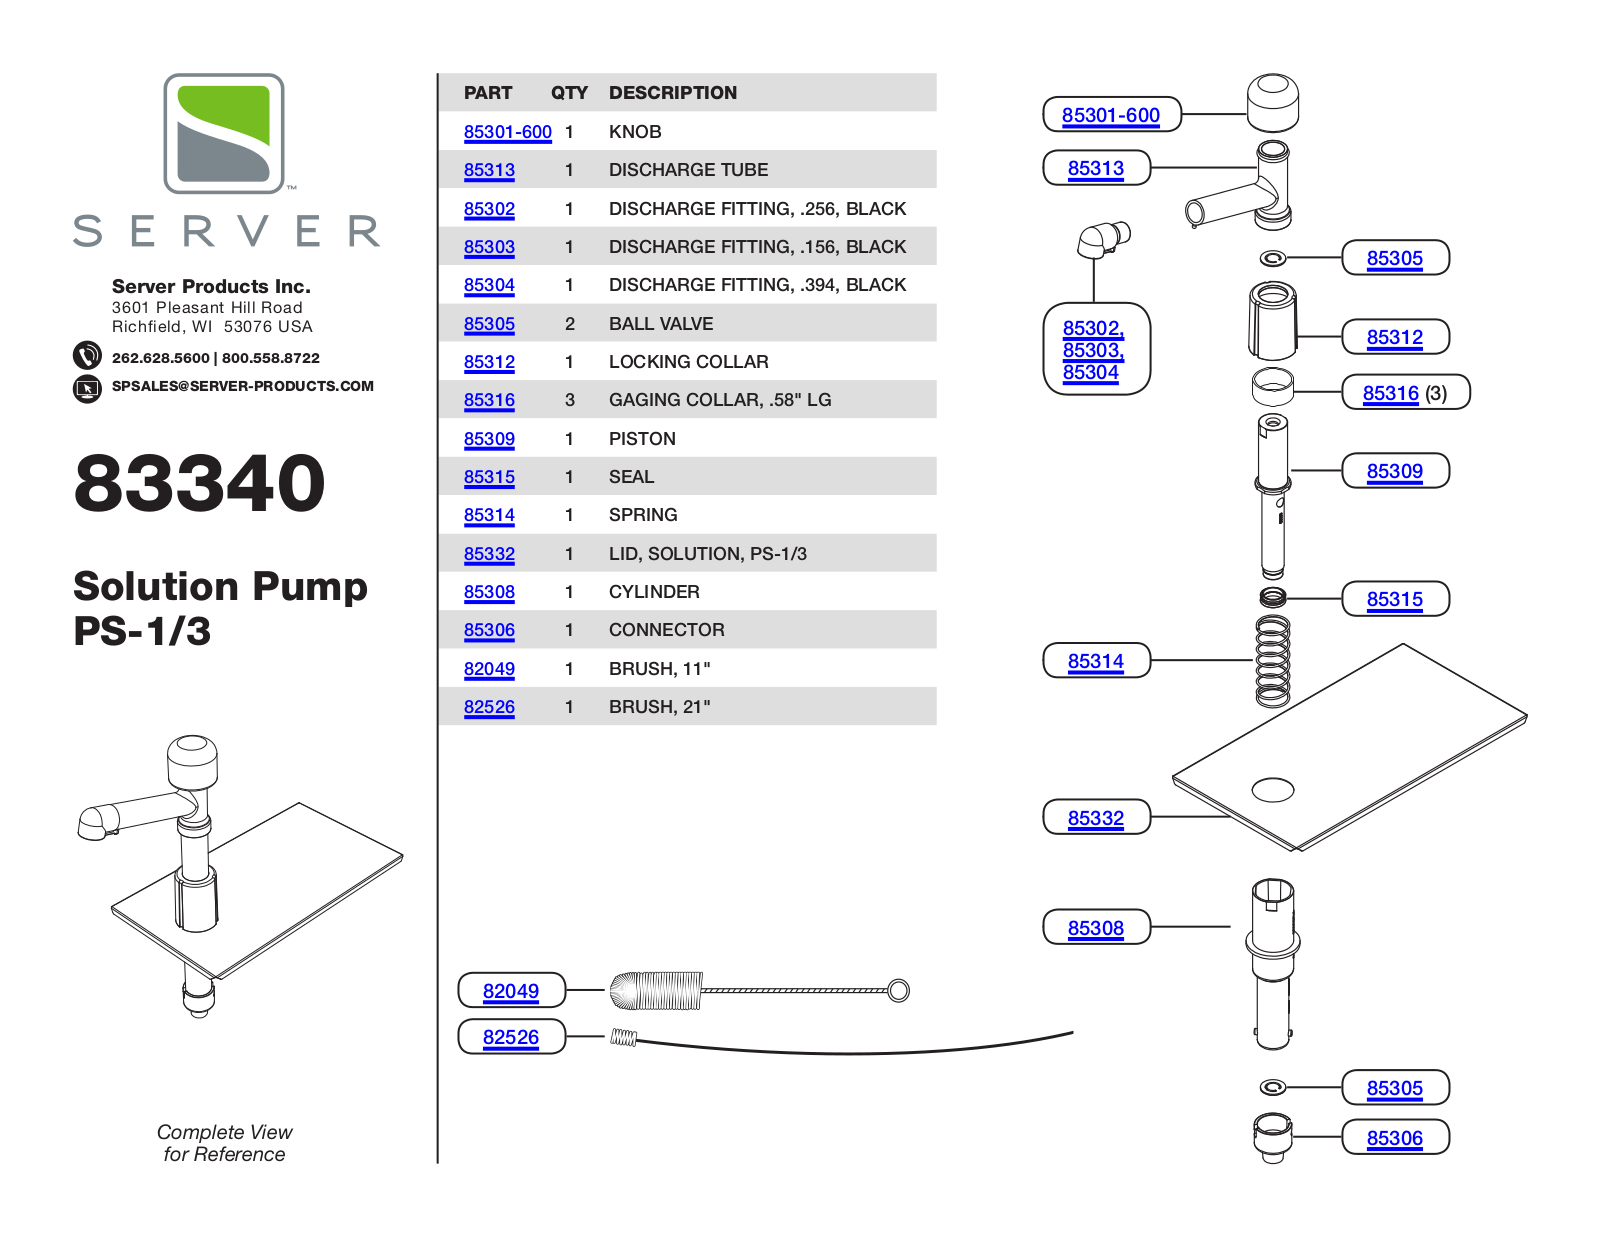
Task: Click the phone number 800.558.8722 text
Action: coord(271,358)
